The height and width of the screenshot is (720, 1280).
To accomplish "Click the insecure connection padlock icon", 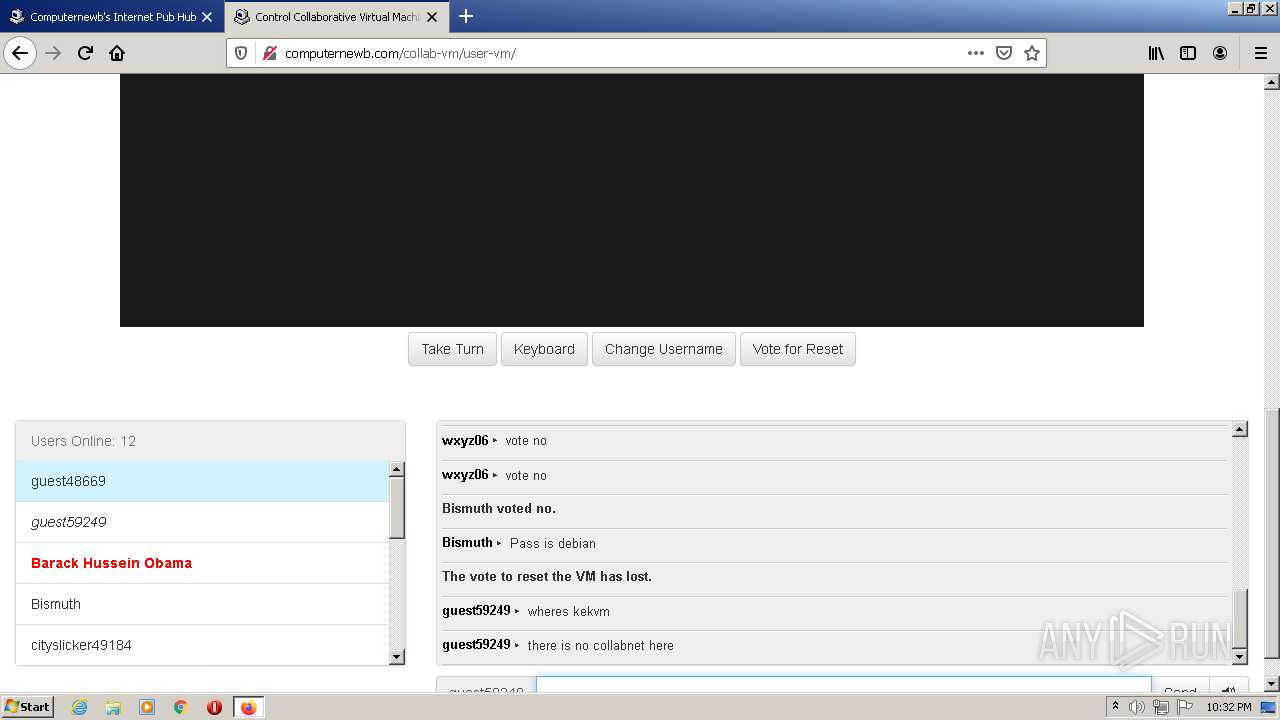I will click(x=269, y=53).
